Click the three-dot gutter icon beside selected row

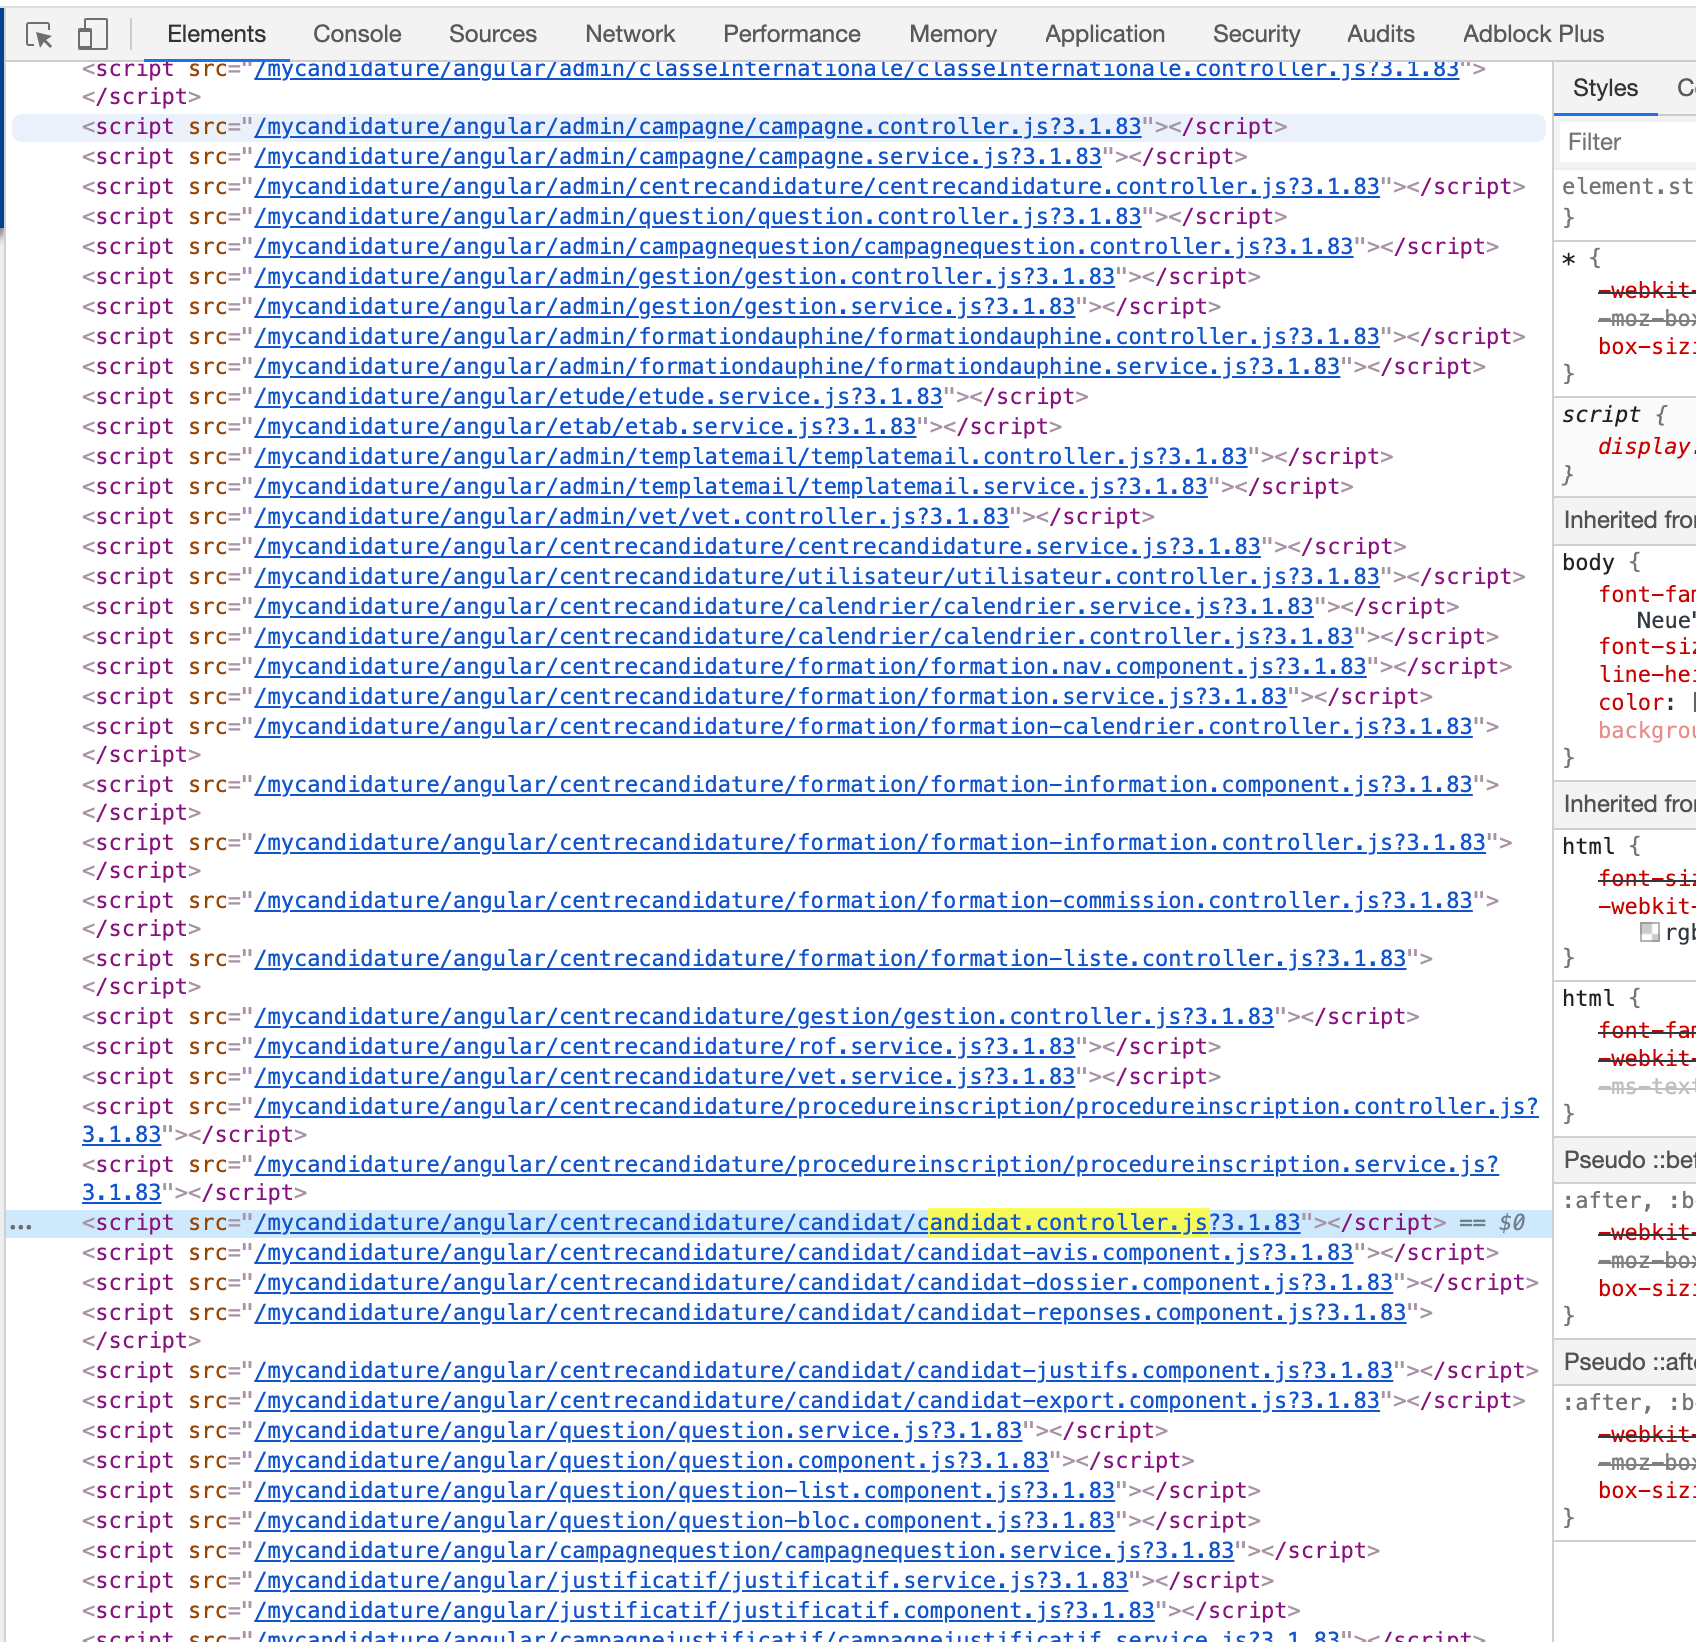pos(21,1225)
